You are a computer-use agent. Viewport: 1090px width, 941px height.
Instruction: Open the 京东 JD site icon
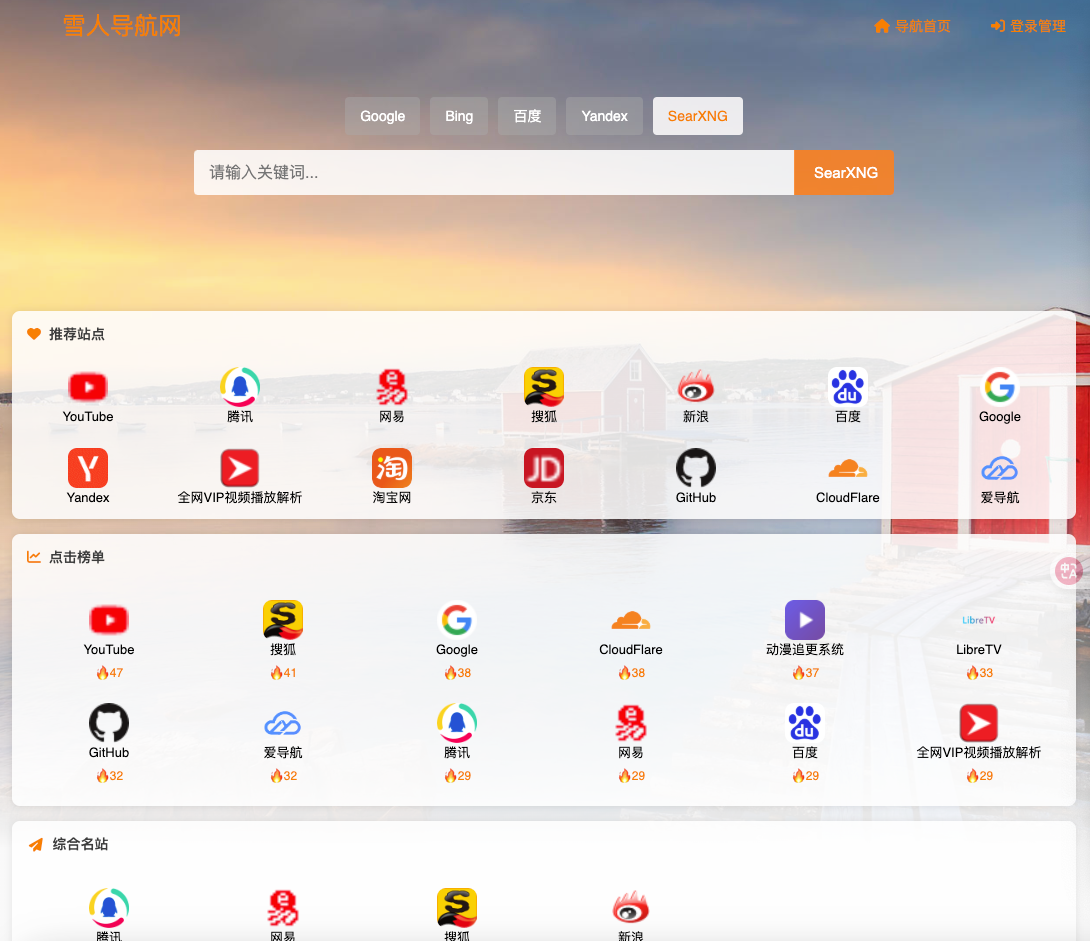tap(544, 468)
